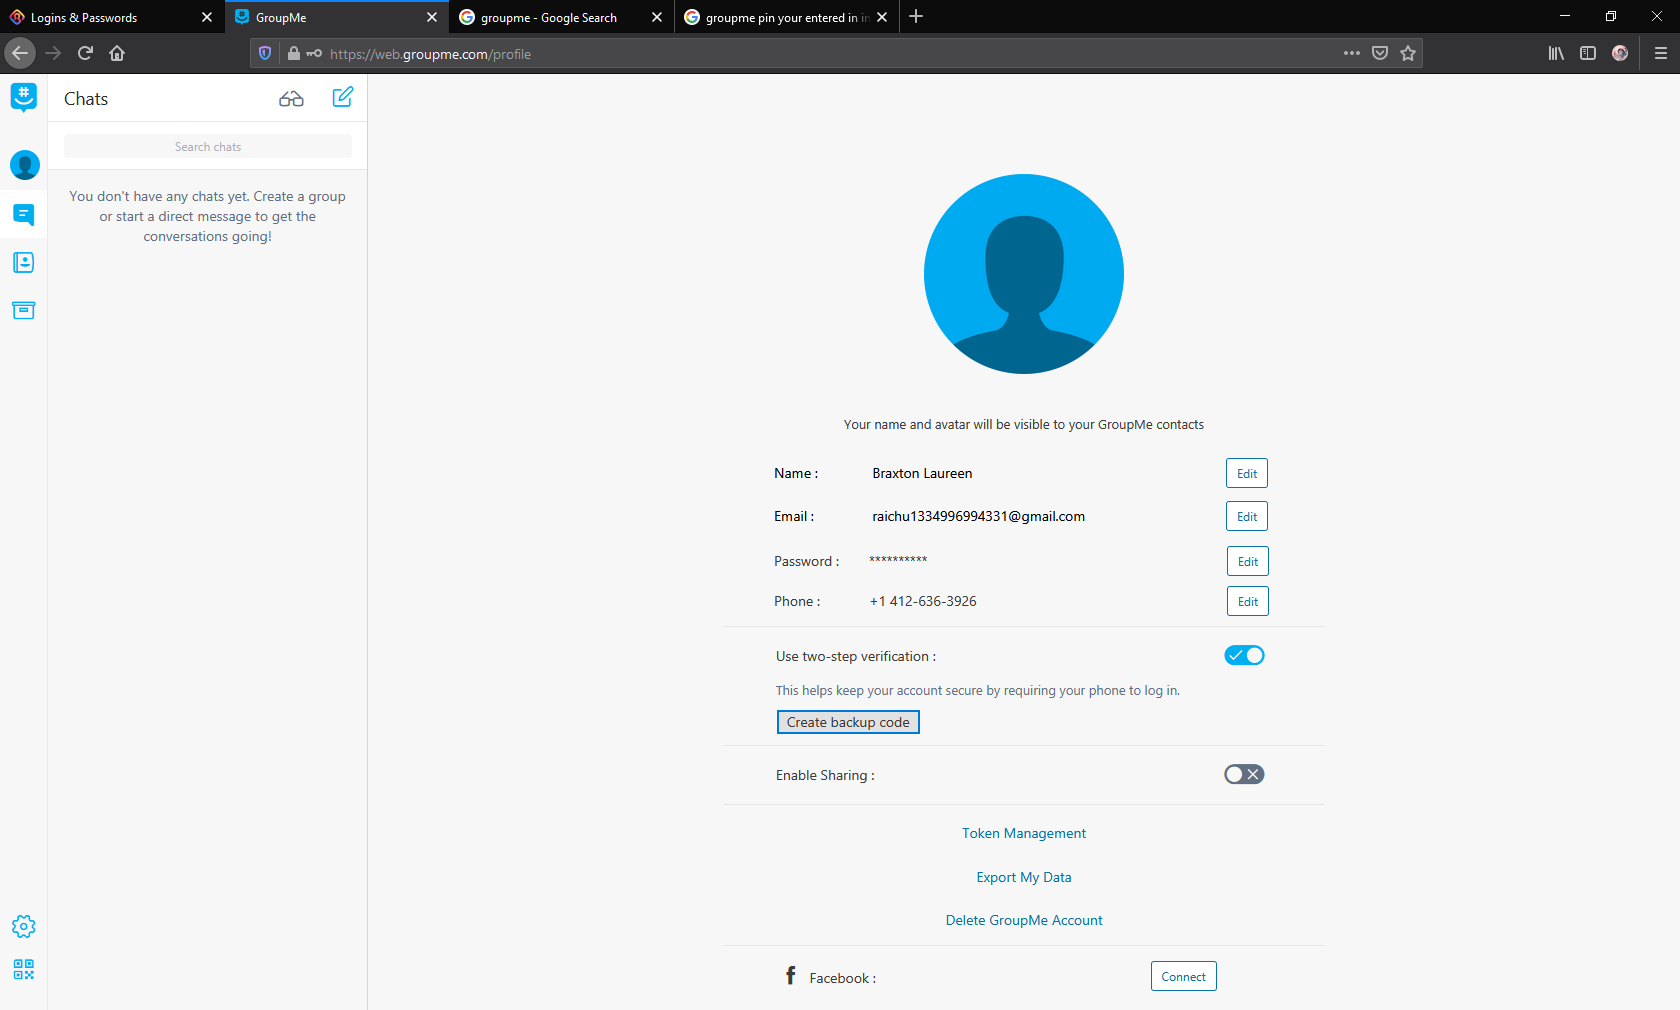The image size is (1680, 1010).
Task: Open the QR code icon in sidebar
Action: pos(24,970)
